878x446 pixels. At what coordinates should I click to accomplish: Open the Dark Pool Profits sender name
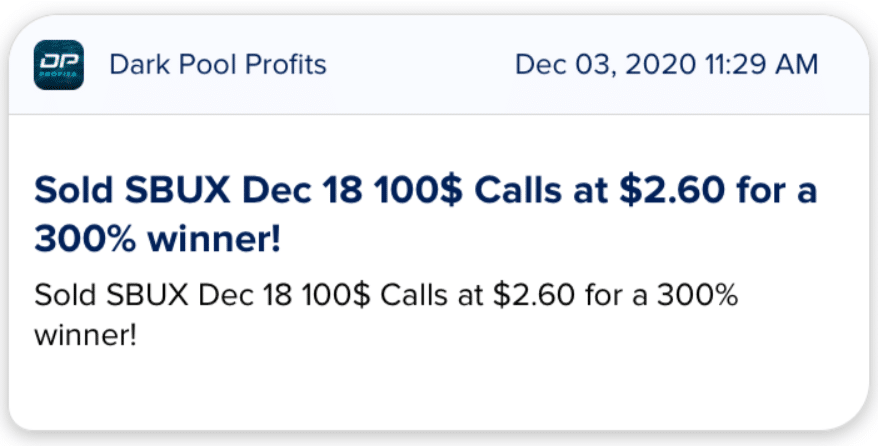(x=218, y=64)
